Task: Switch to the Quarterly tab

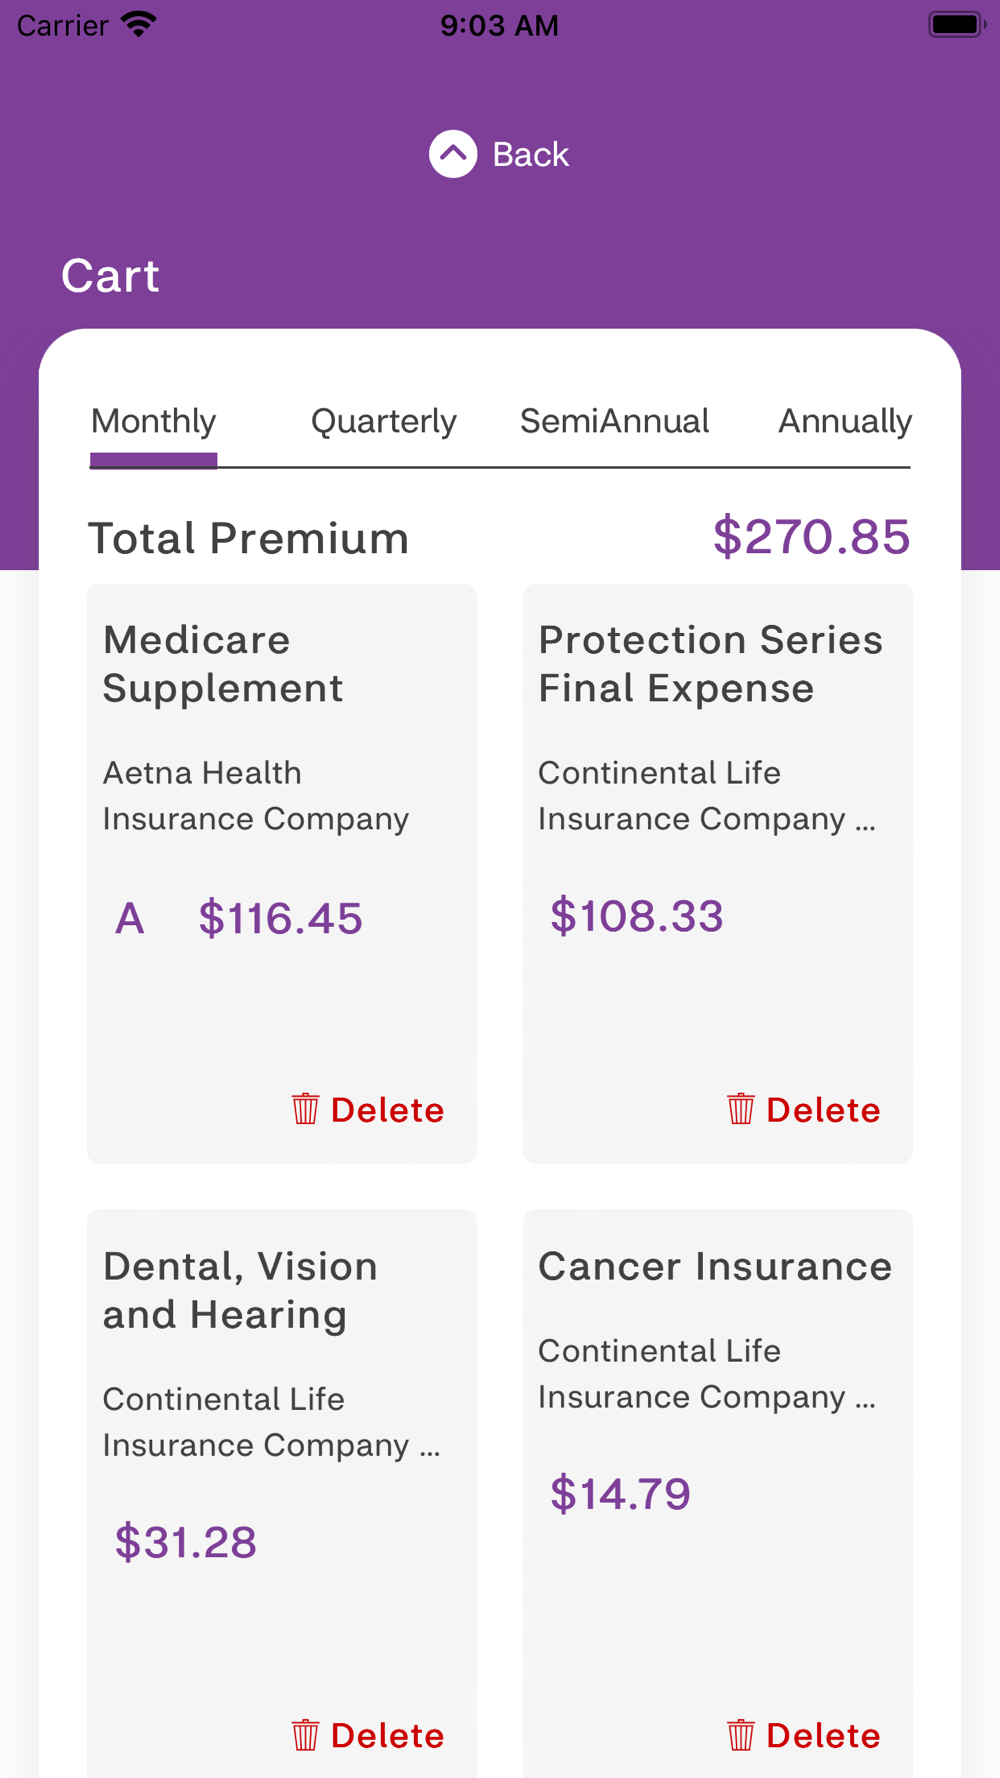Action: coord(383,421)
